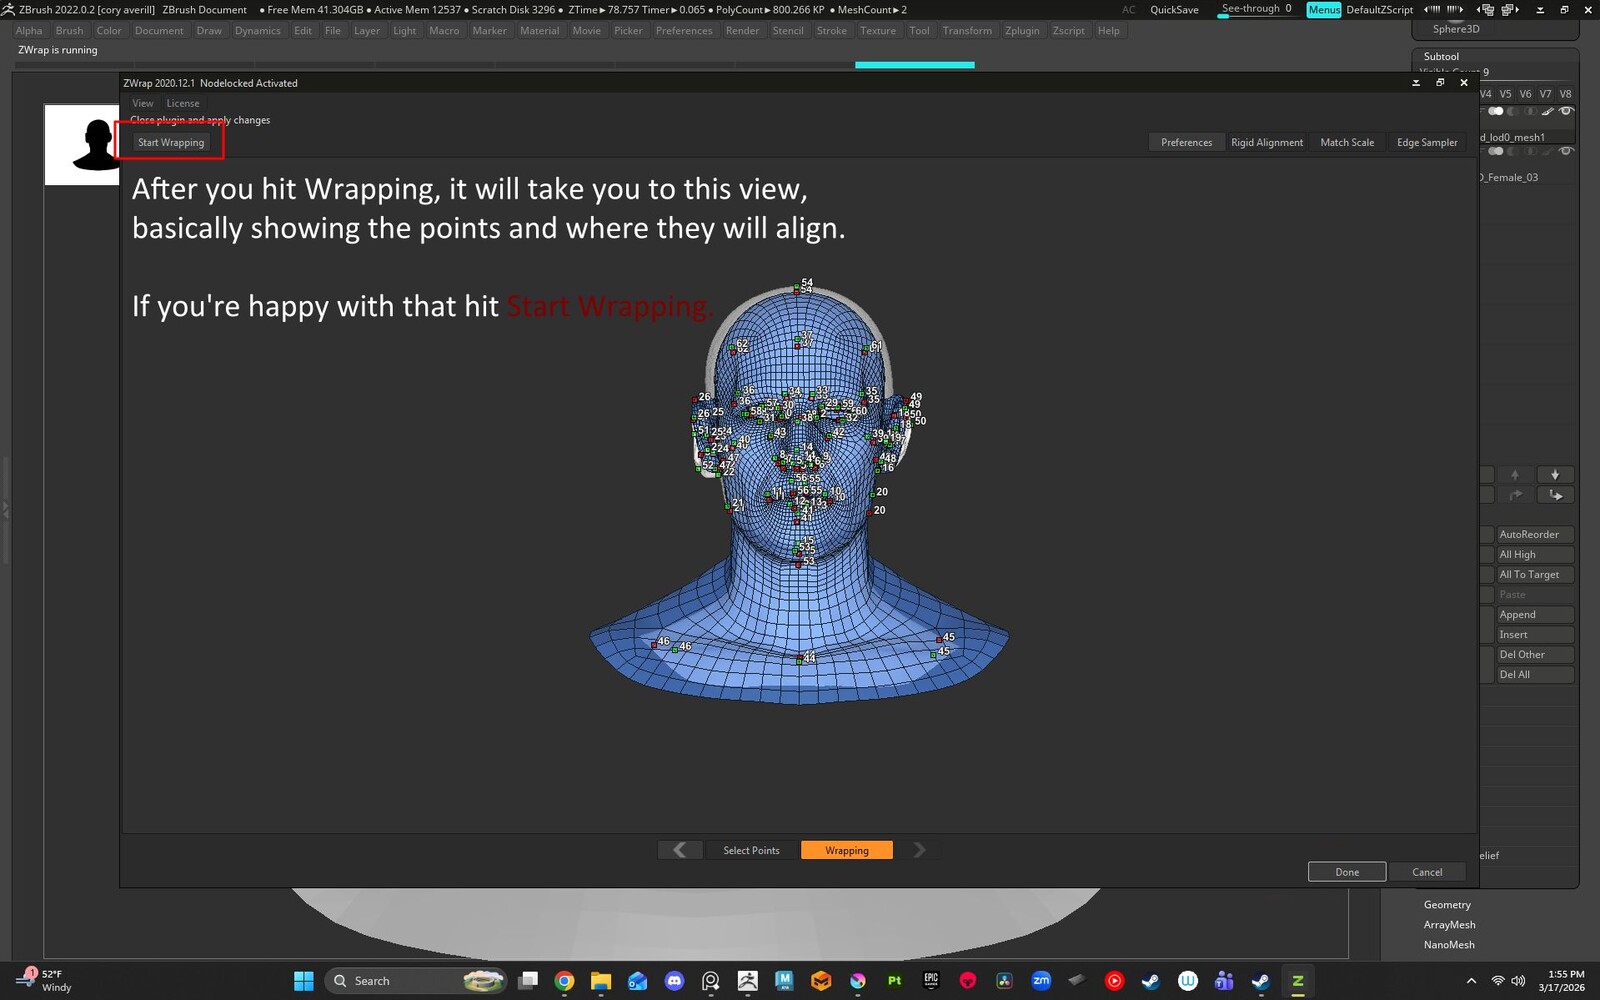
Task: Open the ZWrap View menu
Action: point(143,103)
